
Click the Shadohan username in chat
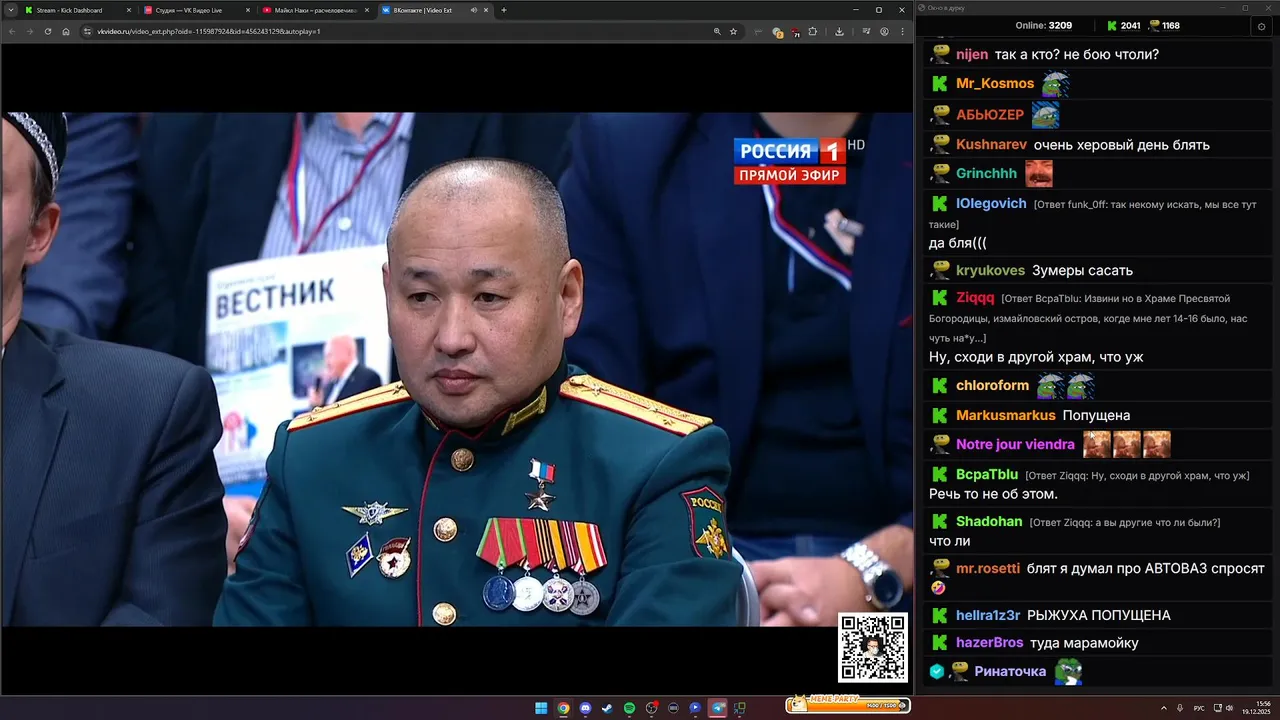pyautogui.click(x=989, y=521)
